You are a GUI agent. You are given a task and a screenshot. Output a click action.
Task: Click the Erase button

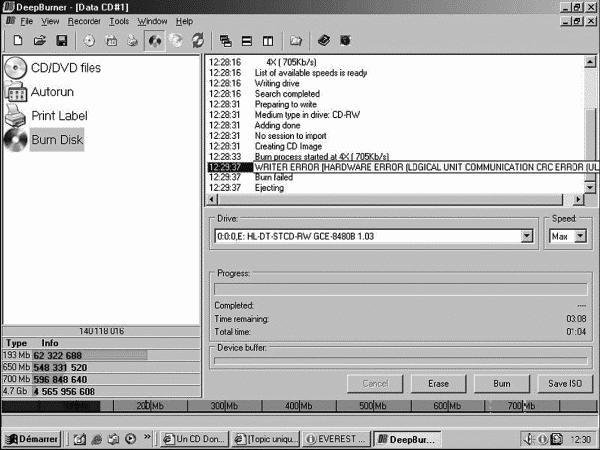(438, 383)
